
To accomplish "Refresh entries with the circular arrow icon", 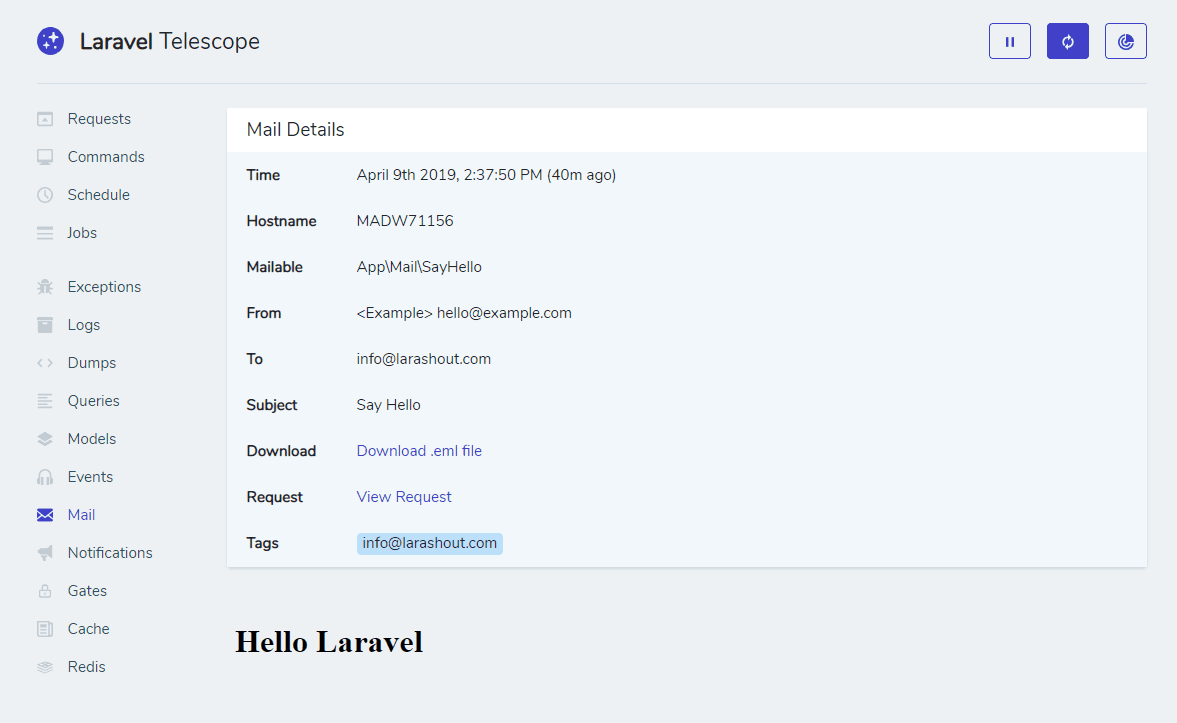I will tap(1067, 41).
